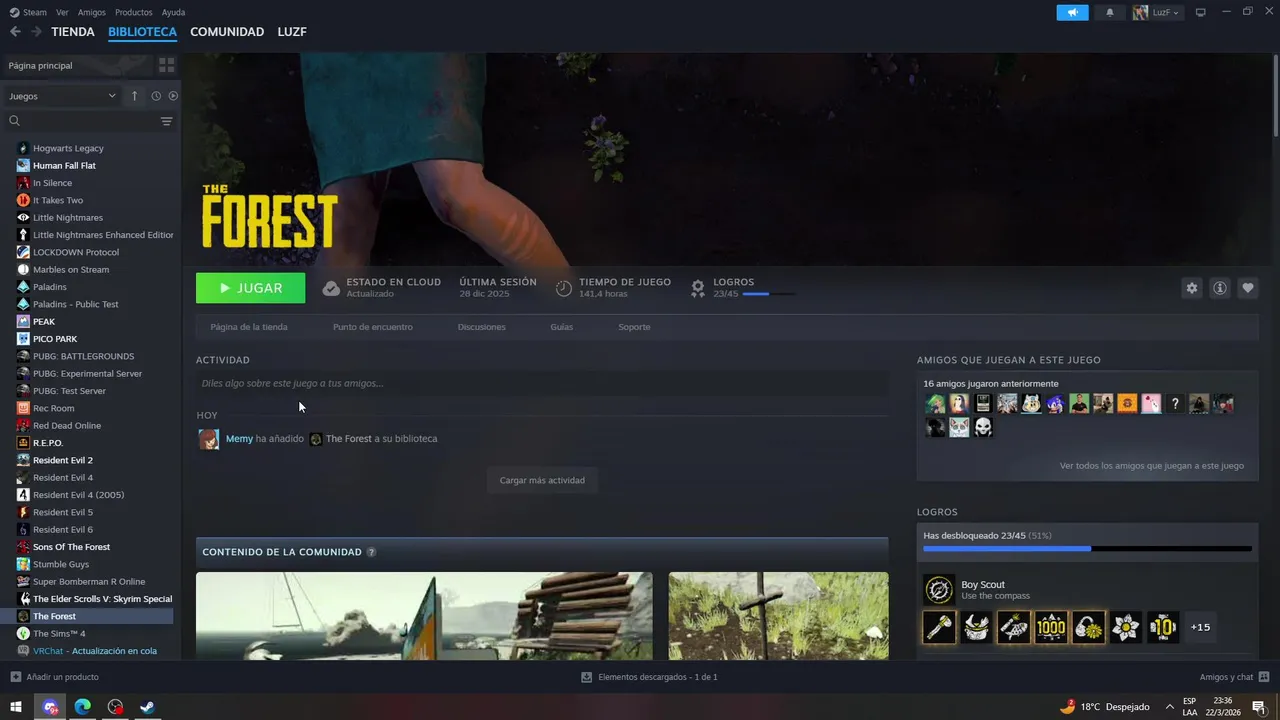This screenshot has width=1280, height=720.
Task: Open downloads Elementos descargados status
Action: click(649, 677)
